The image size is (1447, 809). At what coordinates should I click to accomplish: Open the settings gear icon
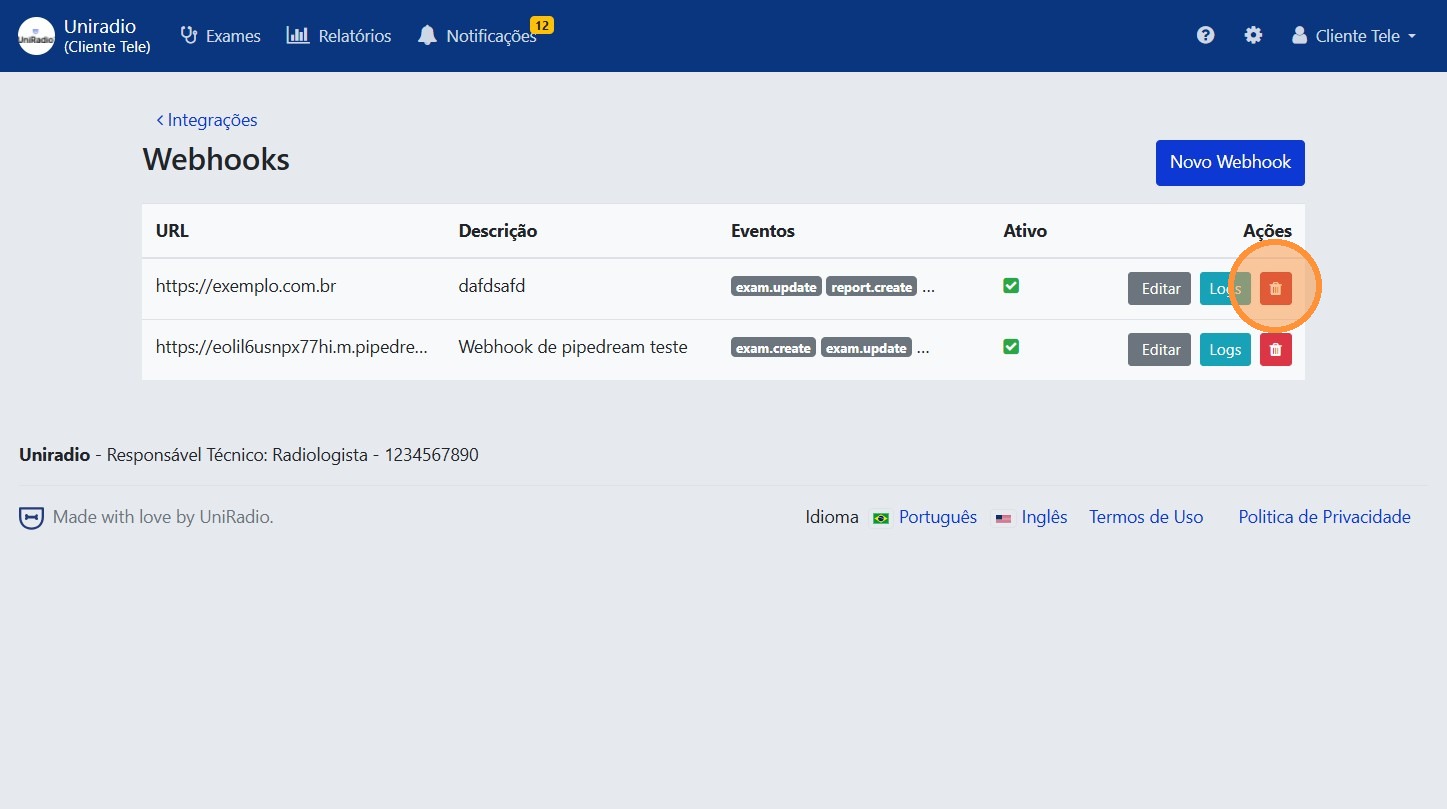(x=1253, y=35)
